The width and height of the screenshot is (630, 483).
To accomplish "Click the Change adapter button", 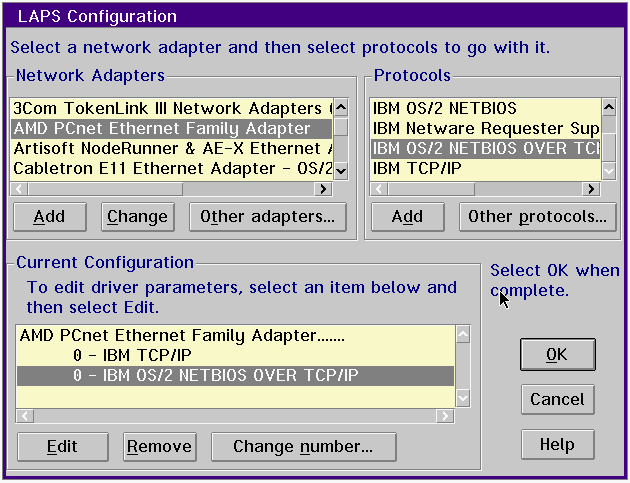I will [x=137, y=217].
